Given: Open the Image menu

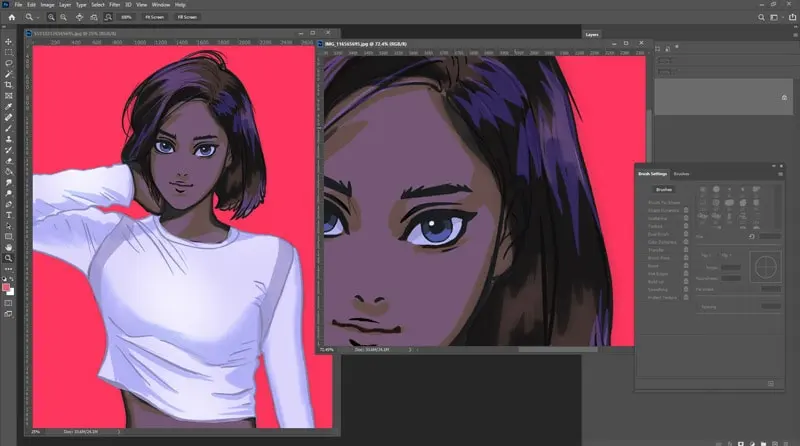Looking at the screenshot, I should [x=47, y=5].
